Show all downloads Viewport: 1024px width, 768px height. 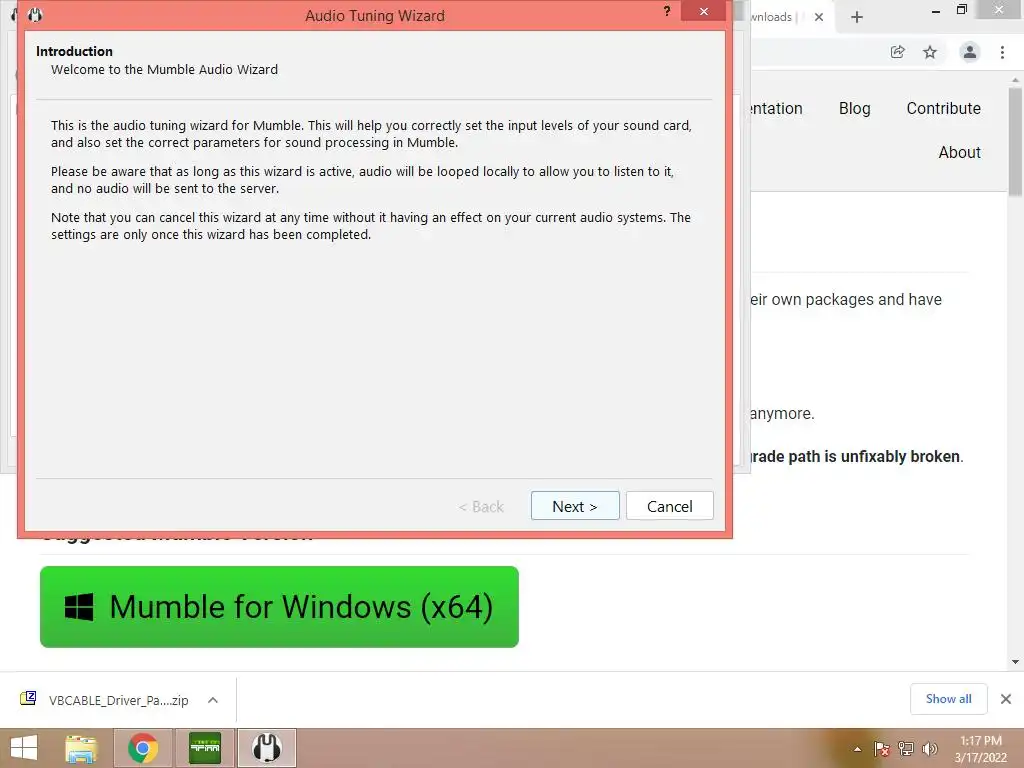pyautogui.click(x=948, y=699)
